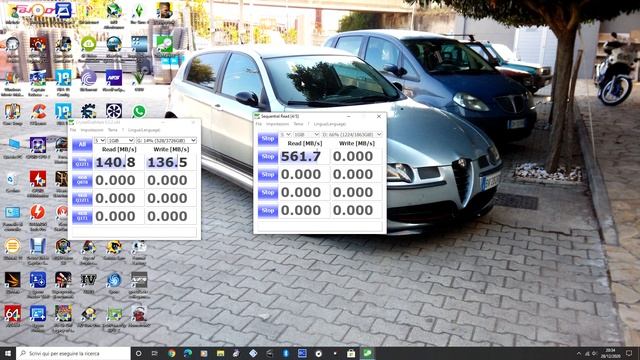The width and height of the screenshot is (640, 360).
Task: Launch Google Chrome from the taskbar
Action: click(171, 353)
